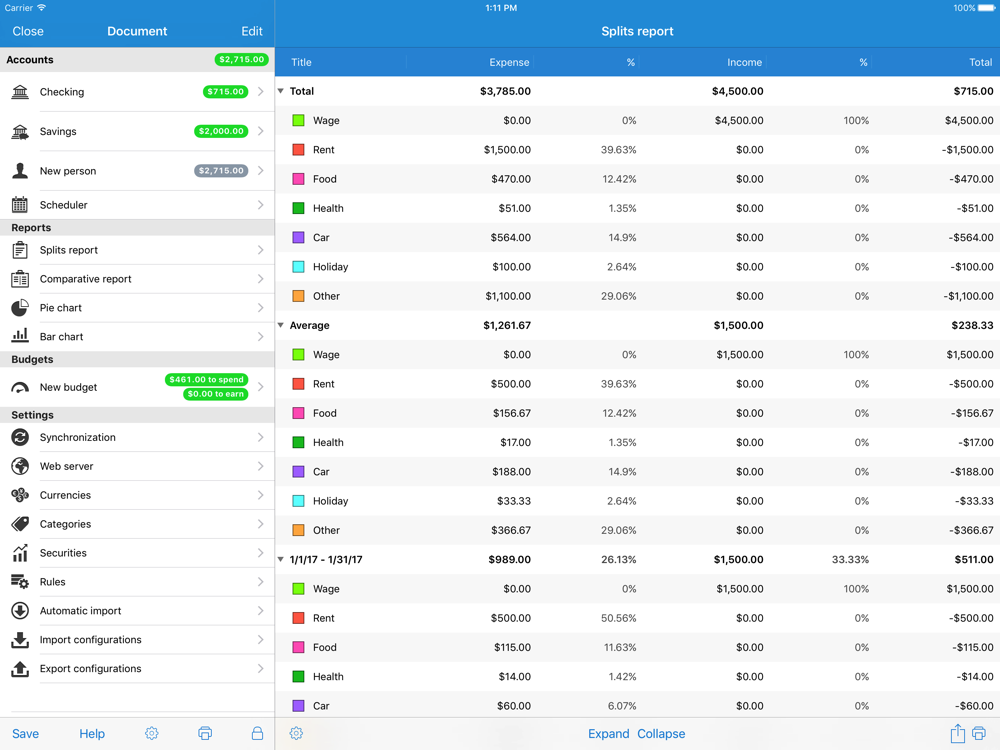This screenshot has width=1000, height=750.
Task: Close the document
Action: point(28,31)
